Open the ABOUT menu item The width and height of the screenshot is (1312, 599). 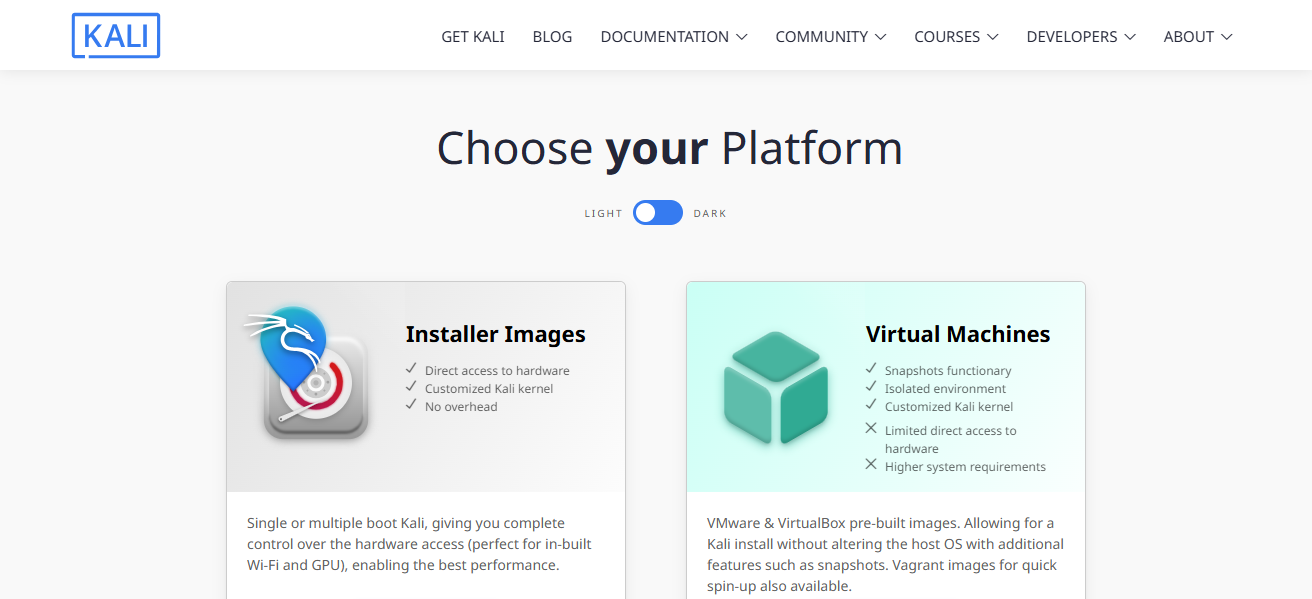(1189, 37)
